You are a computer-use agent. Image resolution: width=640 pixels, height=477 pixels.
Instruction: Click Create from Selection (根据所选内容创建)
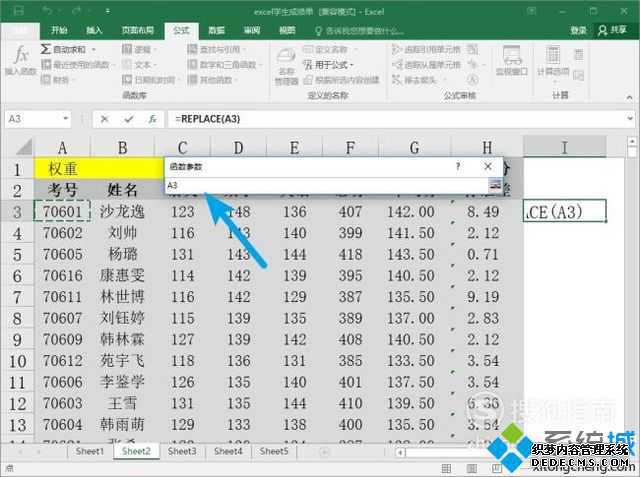pos(341,80)
